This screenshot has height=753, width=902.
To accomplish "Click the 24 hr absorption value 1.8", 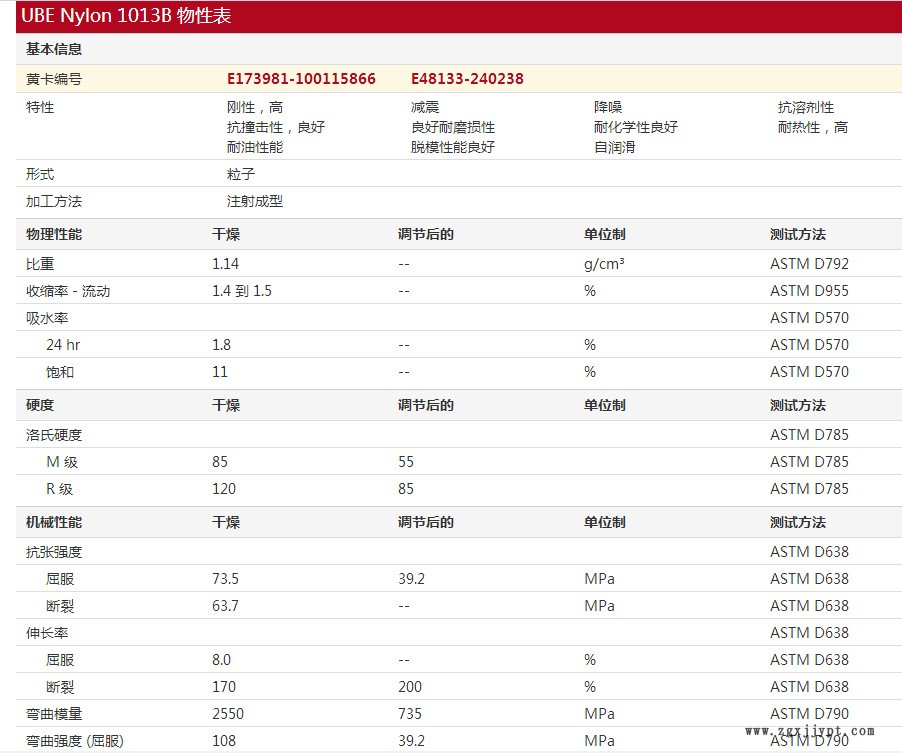I will pyautogui.click(x=221, y=345).
